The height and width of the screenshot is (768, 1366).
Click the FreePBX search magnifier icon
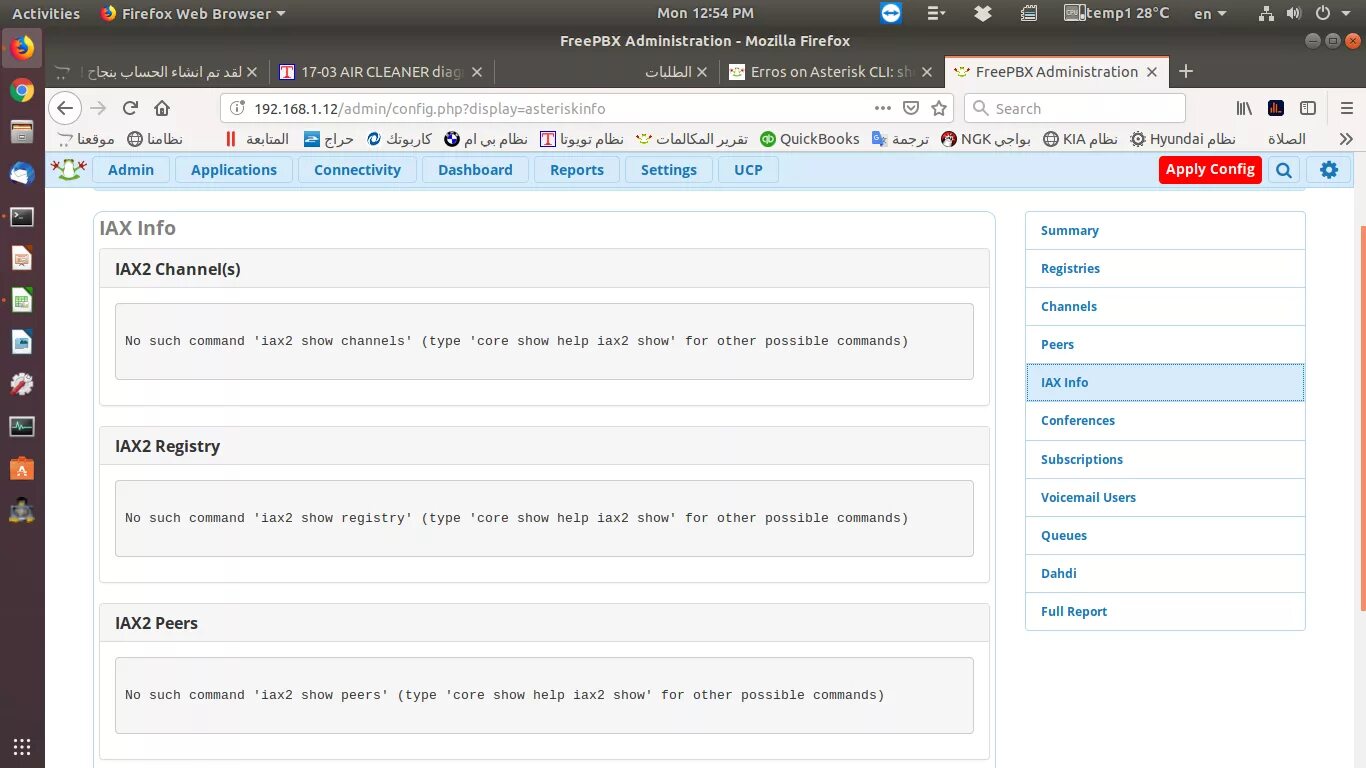point(1283,170)
